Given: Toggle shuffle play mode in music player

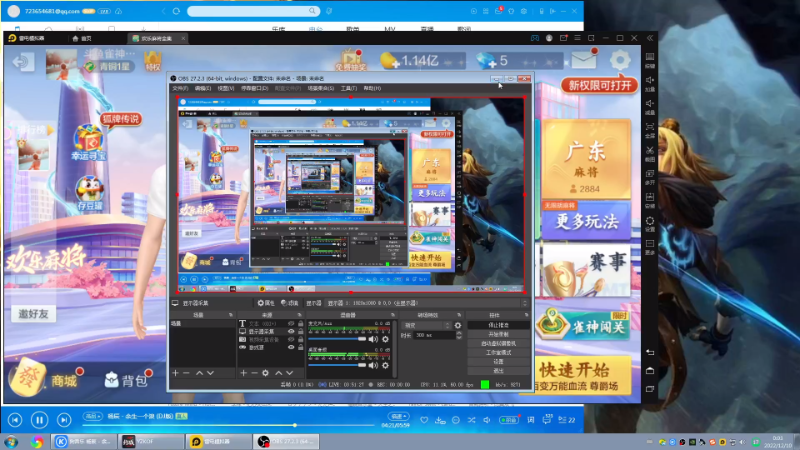Looking at the screenshot, I should pos(471,420).
